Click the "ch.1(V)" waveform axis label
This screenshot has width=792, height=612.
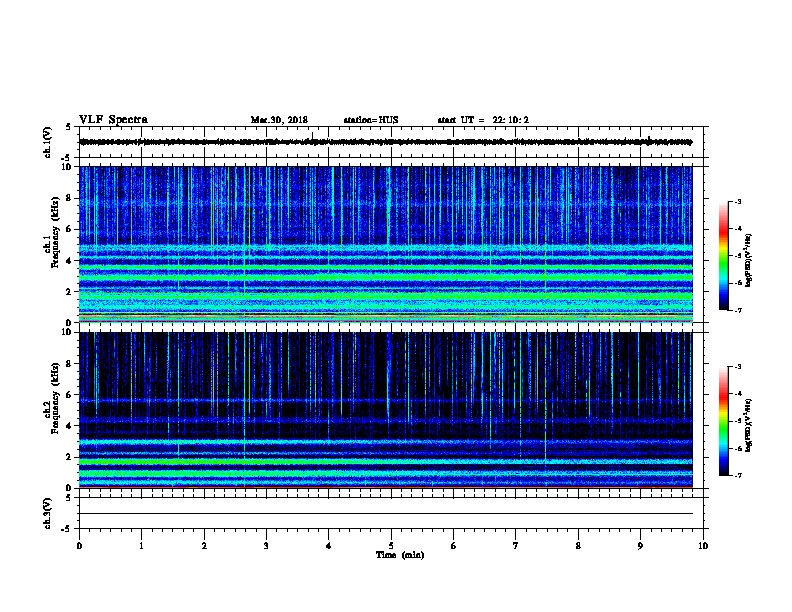47,142
